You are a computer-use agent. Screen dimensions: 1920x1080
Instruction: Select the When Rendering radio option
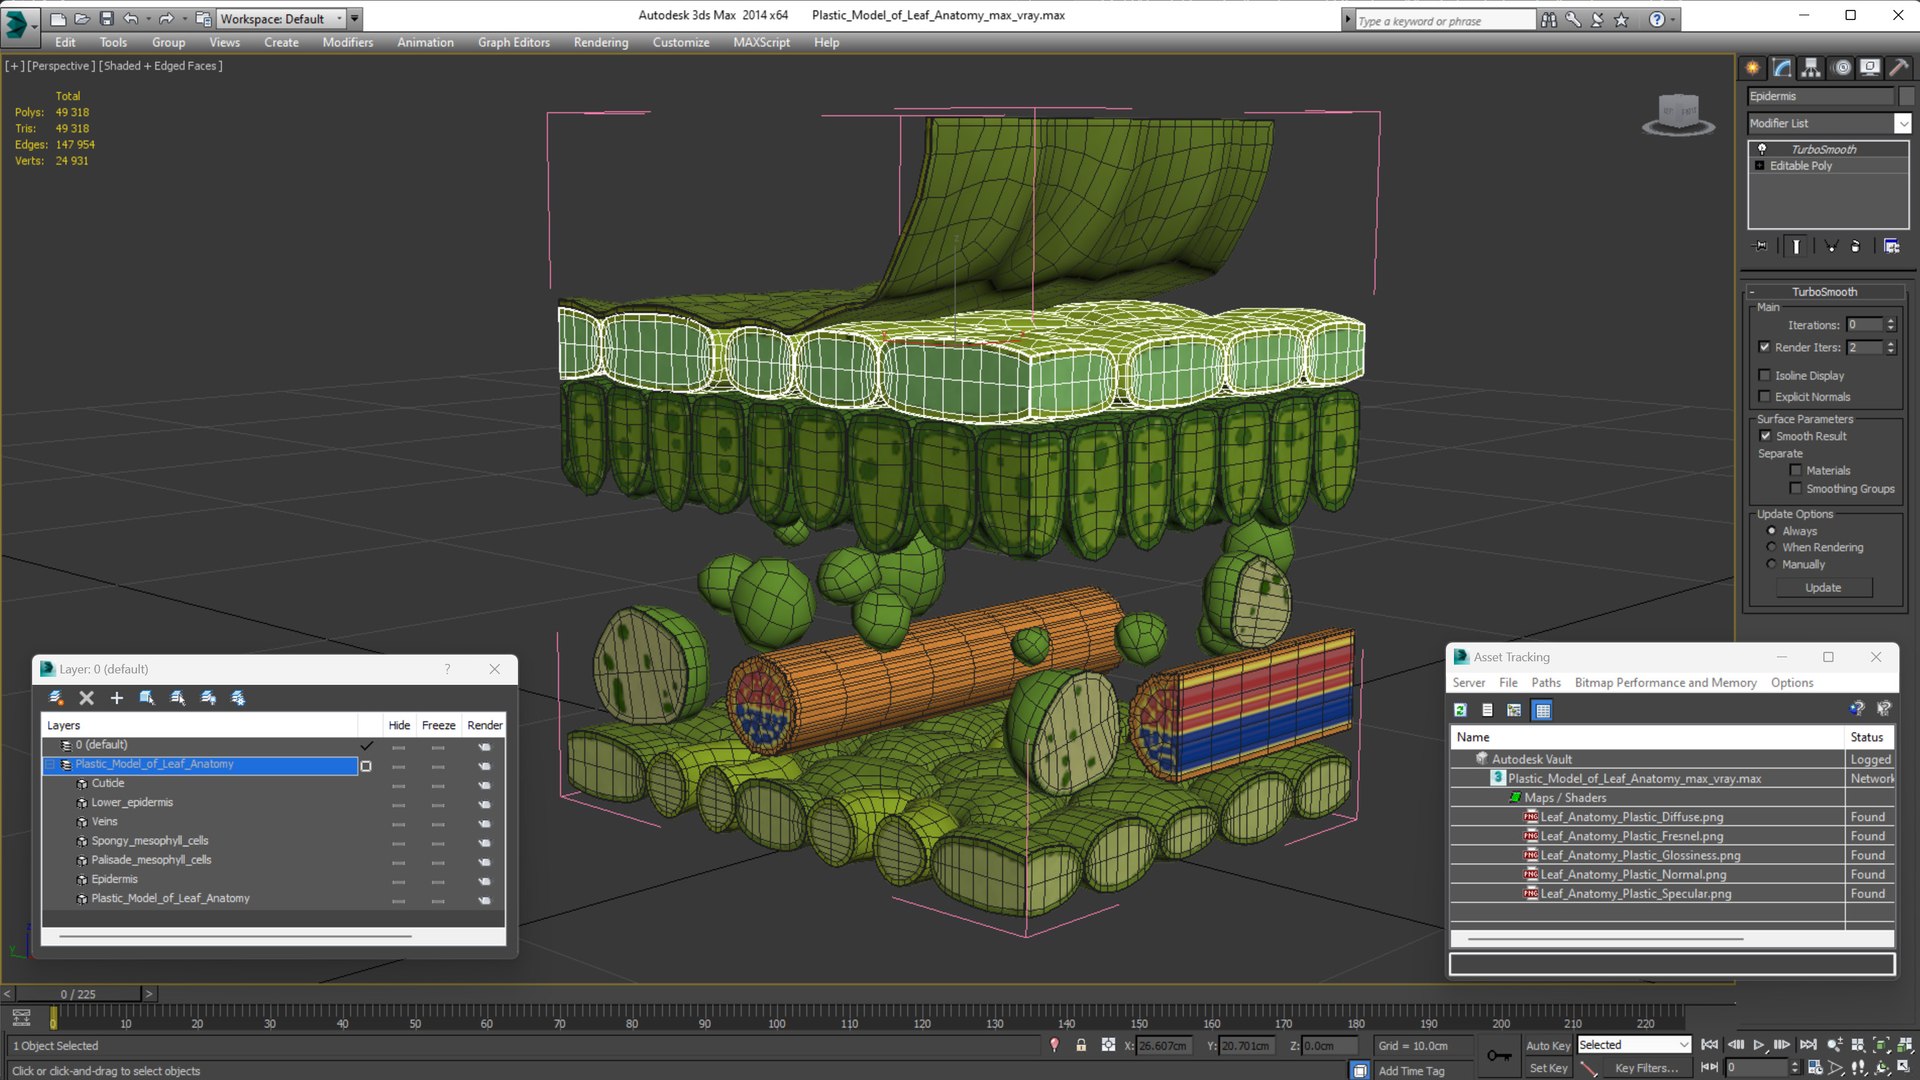point(1771,547)
